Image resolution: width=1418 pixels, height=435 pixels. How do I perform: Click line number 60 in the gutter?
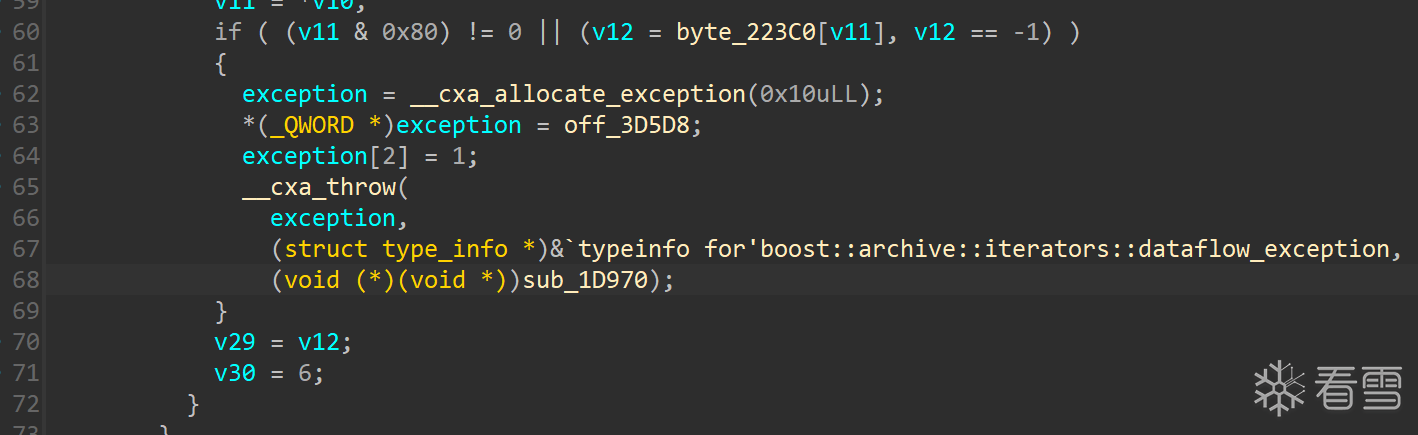tap(26, 32)
